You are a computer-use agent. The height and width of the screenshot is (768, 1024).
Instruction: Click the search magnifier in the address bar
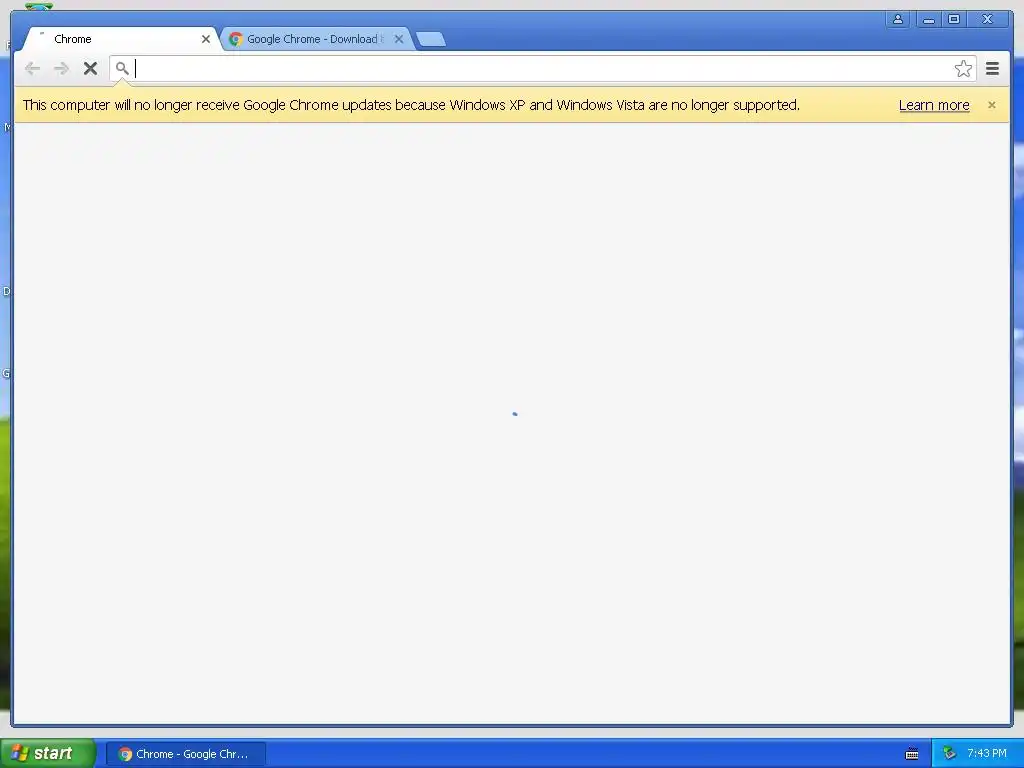pyautogui.click(x=121, y=68)
